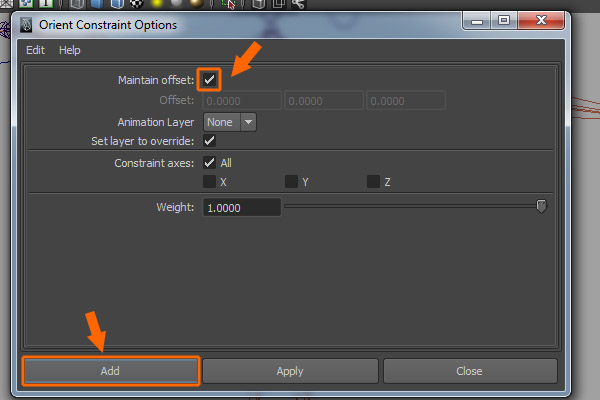Open the Edit menu
Image resolution: width=600 pixels, height=400 pixels.
click(35, 50)
